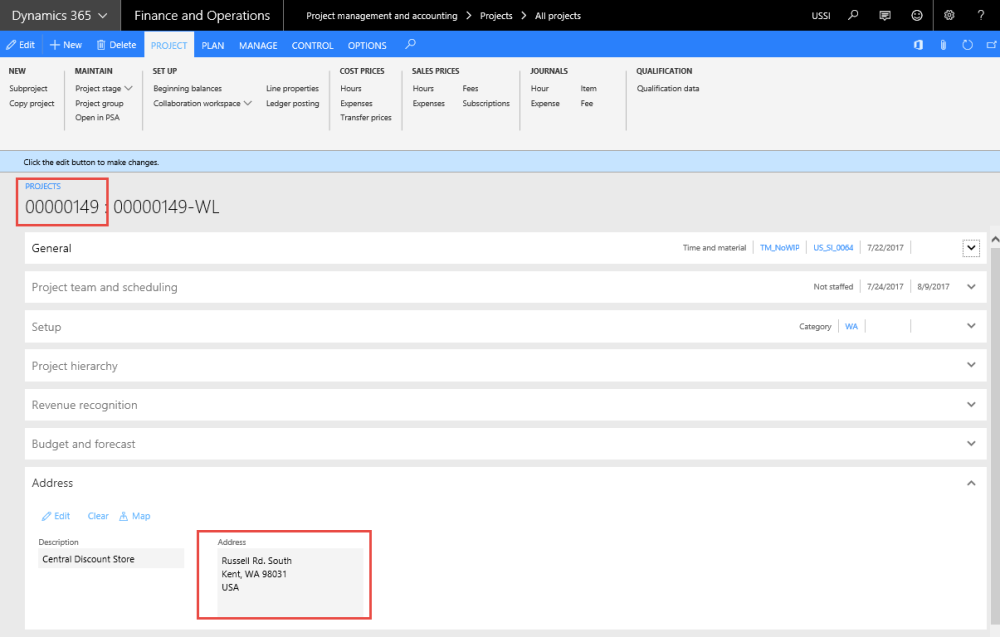Screen dimensions: 1000x637
Task: Click Clear in the Address section
Action: coord(98,516)
